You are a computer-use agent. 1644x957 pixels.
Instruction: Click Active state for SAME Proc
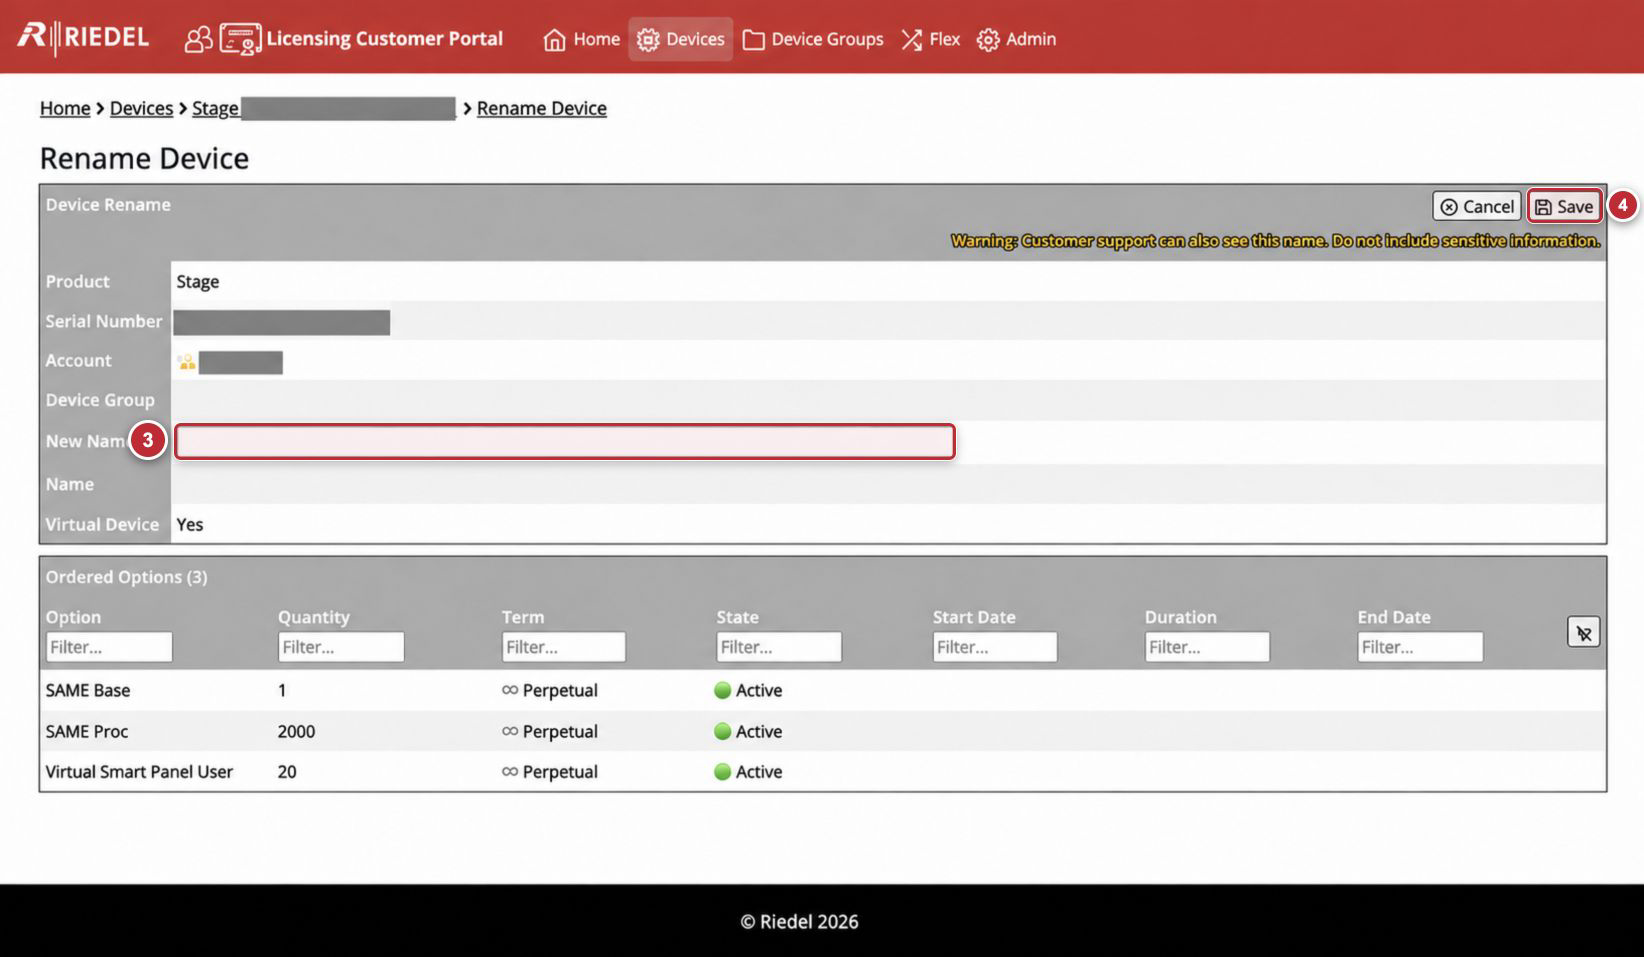(748, 731)
